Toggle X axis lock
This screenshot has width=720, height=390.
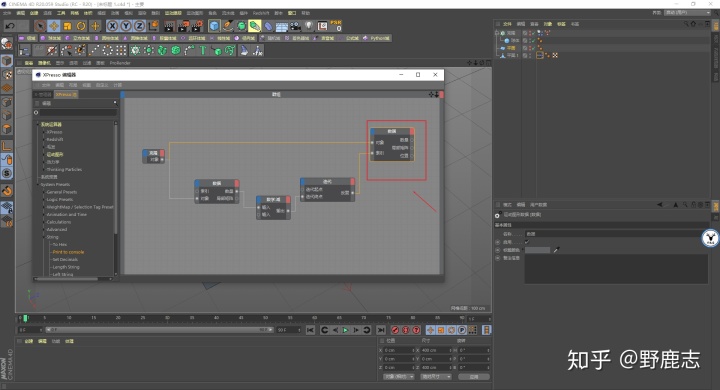point(112,26)
